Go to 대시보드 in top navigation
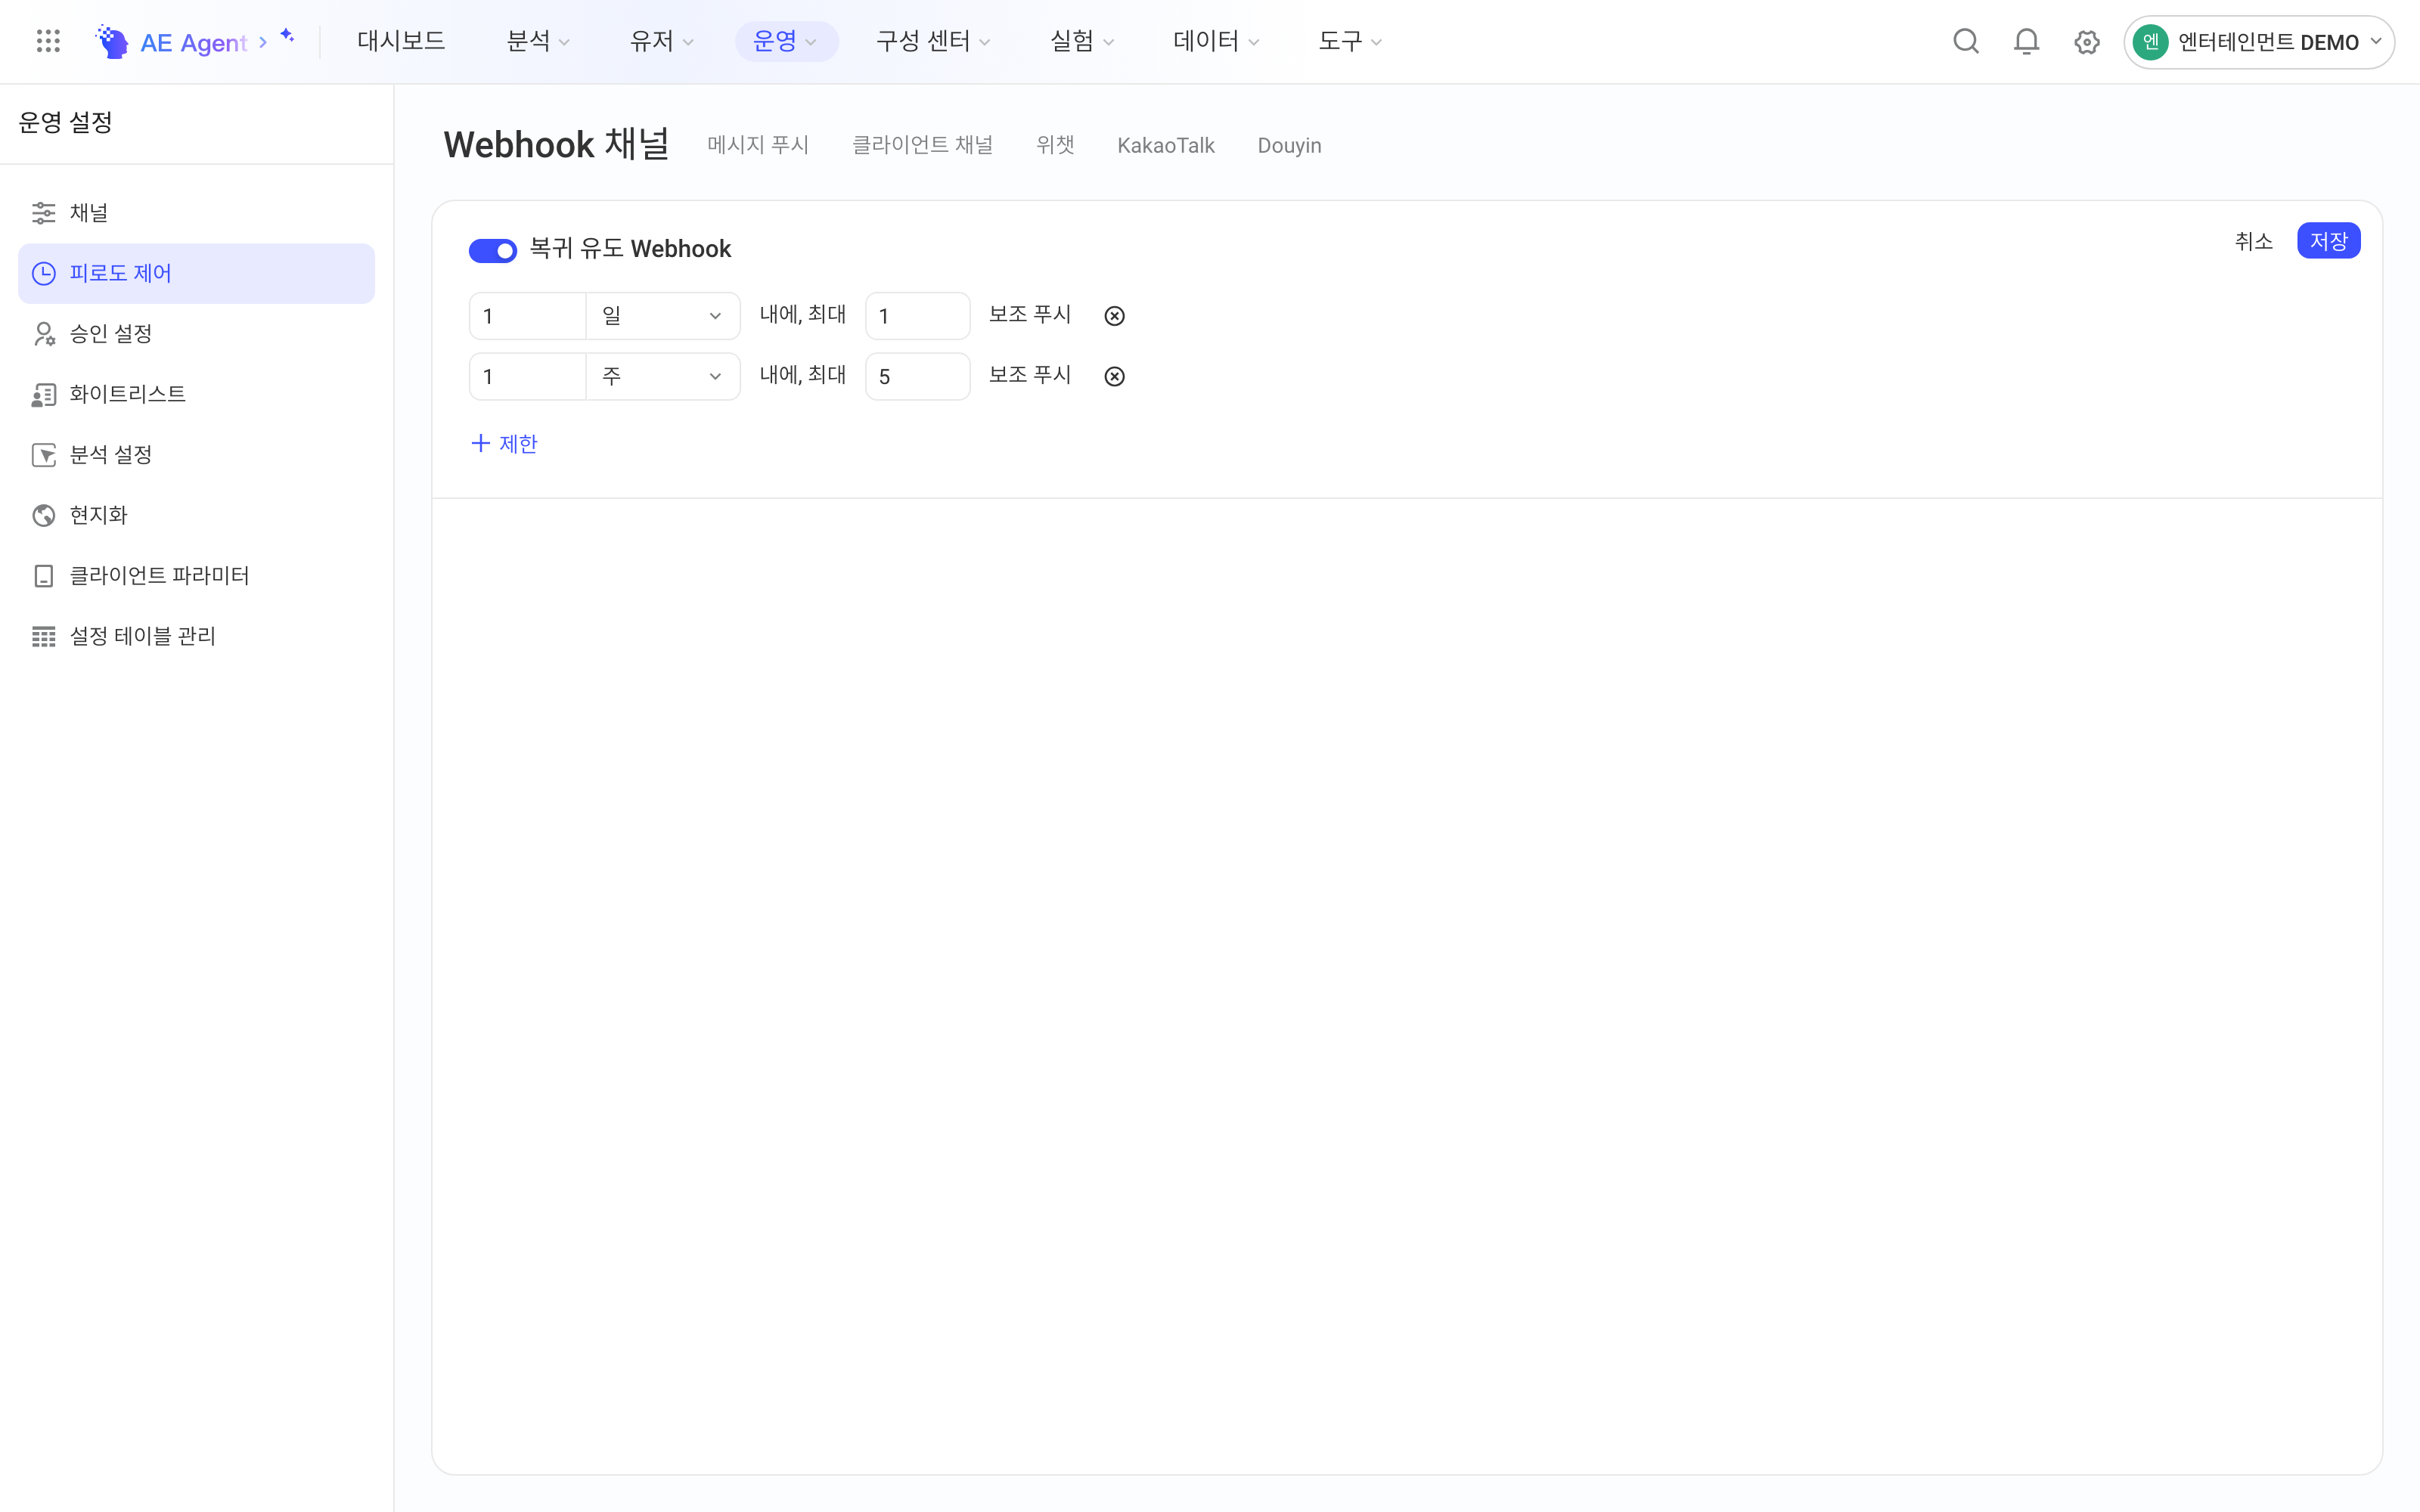2420x1512 pixels. [401, 41]
